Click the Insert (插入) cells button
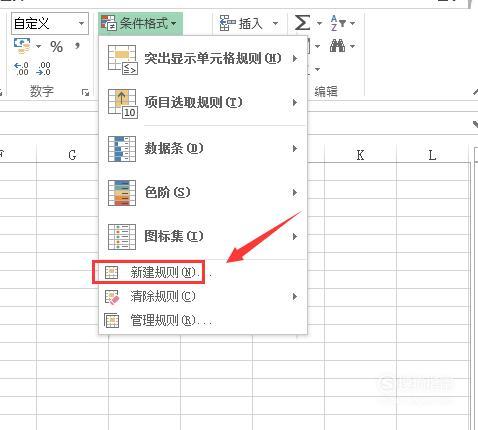This screenshot has height=430, width=478. point(241,23)
